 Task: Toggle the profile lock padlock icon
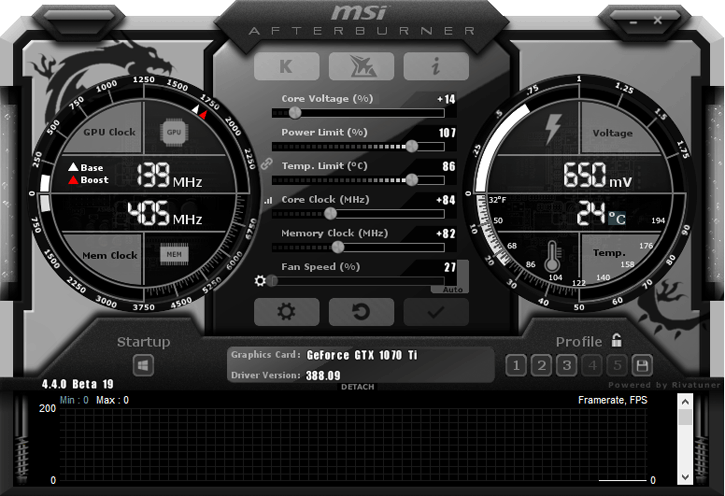[616, 340]
